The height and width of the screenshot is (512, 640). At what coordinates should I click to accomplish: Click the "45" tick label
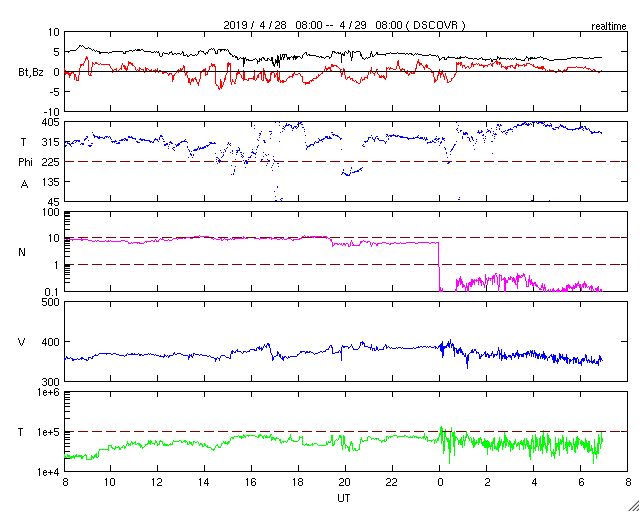pyautogui.click(x=54, y=202)
